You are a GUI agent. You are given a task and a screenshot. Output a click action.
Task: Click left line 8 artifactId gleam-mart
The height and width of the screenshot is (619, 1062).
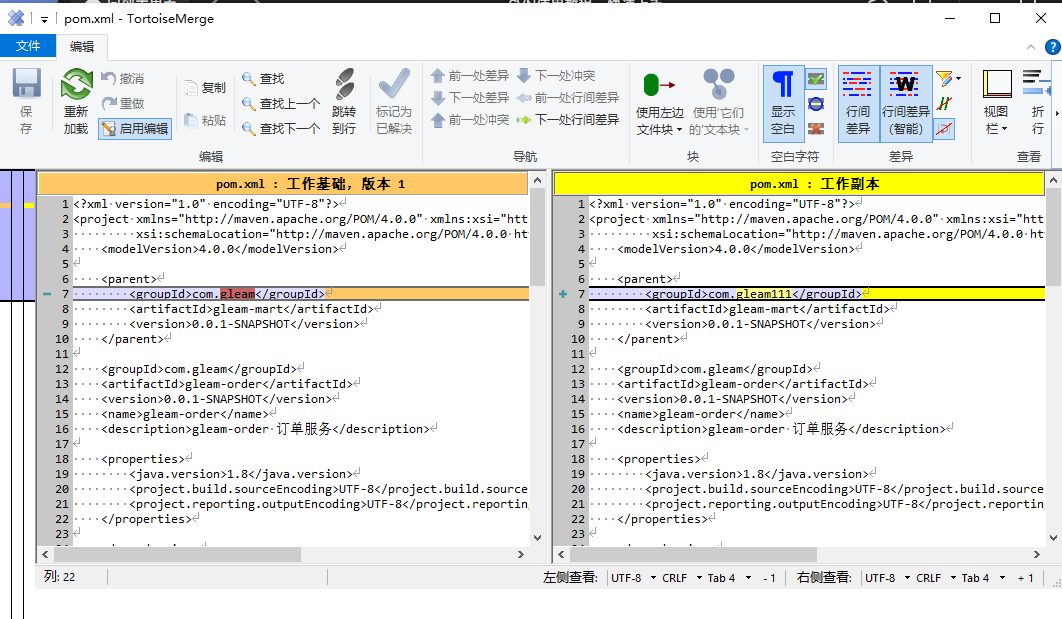coord(252,309)
